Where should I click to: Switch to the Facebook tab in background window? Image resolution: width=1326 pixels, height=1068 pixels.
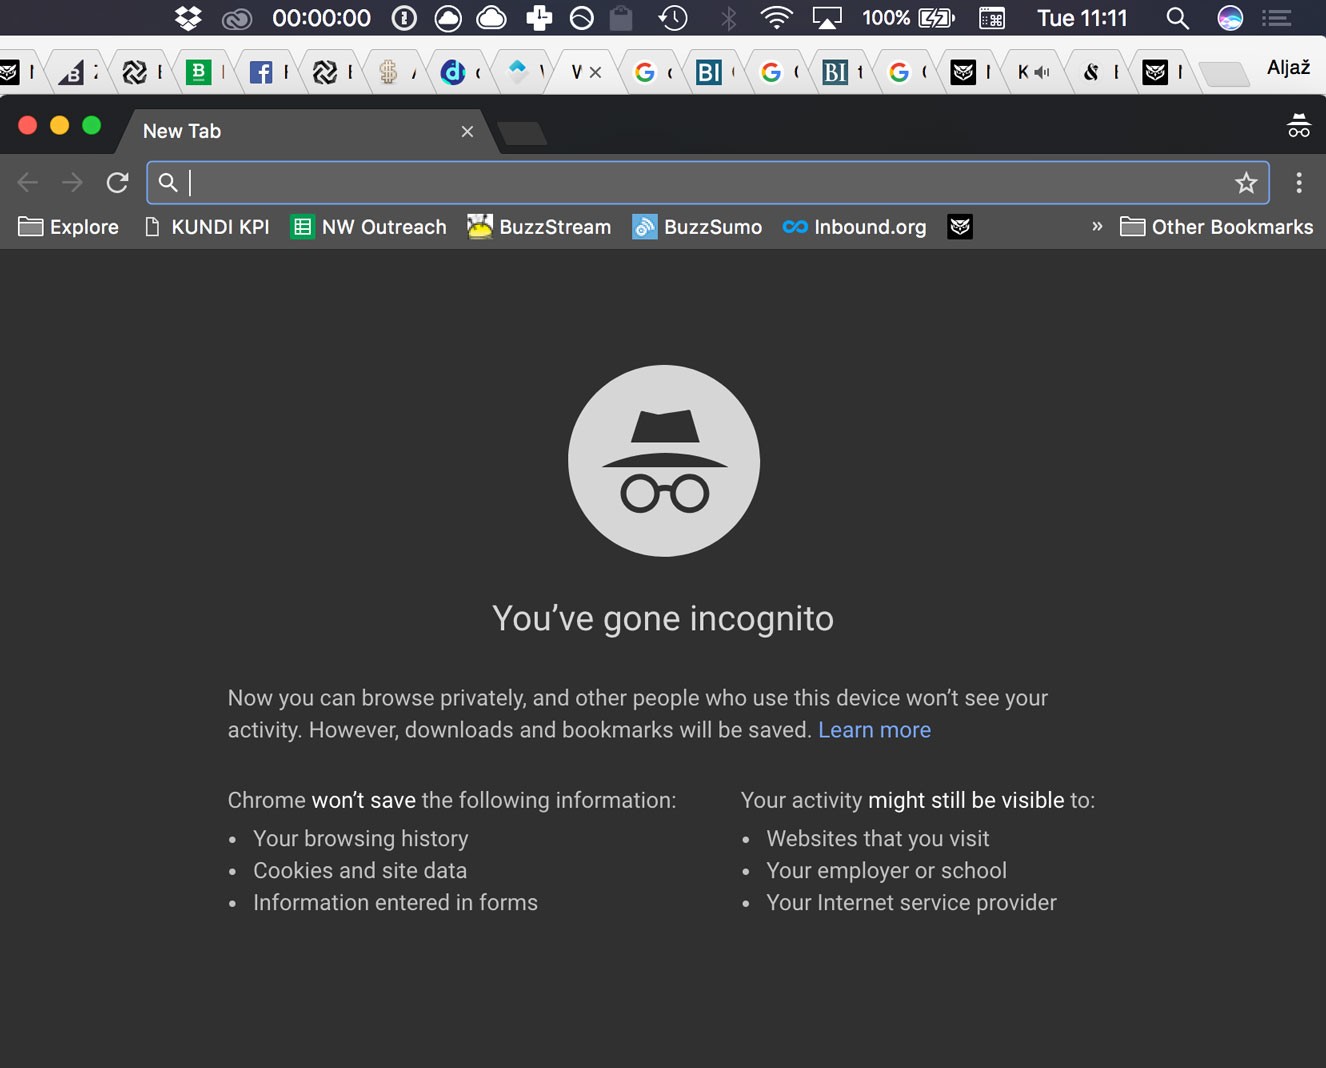[x=262, y=72]
